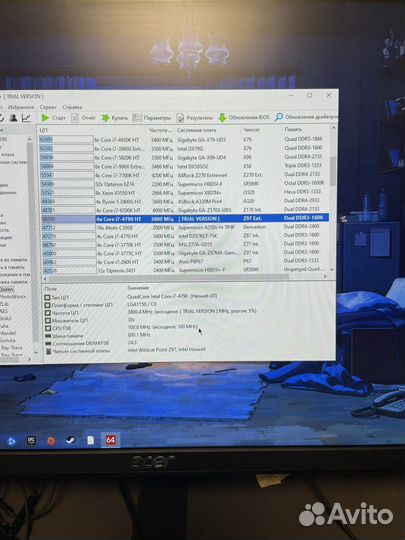405x540 pixels.
Task: Open the Отчёт report toolbar button
Action: [83, 118]
